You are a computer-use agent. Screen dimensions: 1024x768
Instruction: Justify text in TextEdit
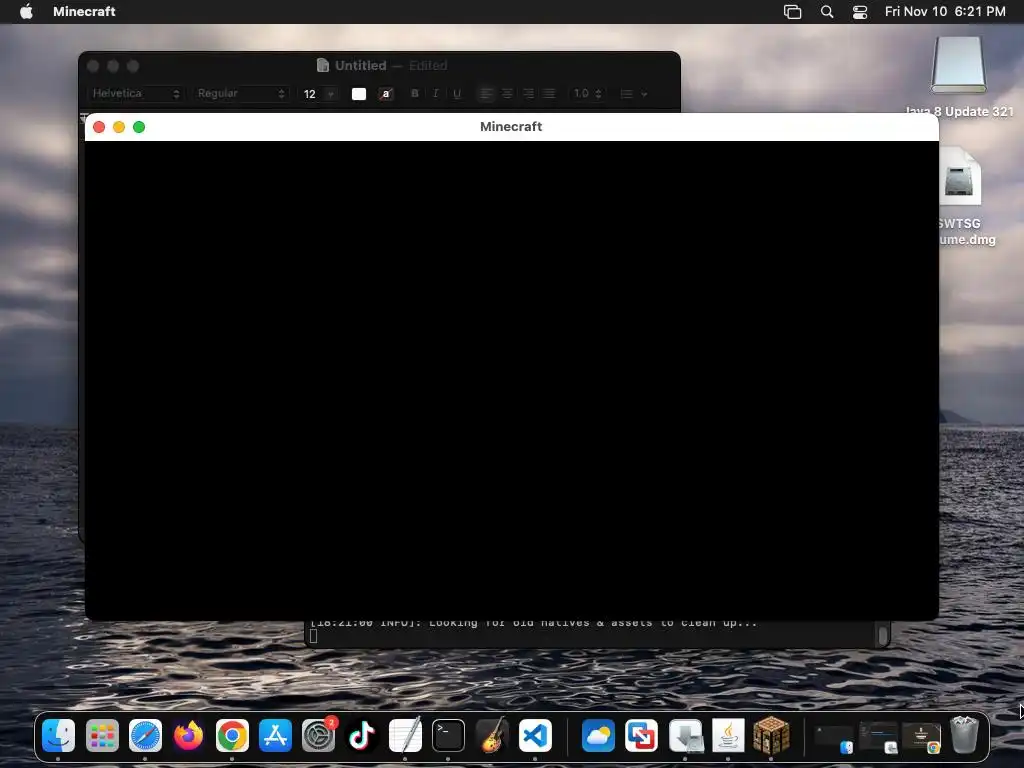549,93
